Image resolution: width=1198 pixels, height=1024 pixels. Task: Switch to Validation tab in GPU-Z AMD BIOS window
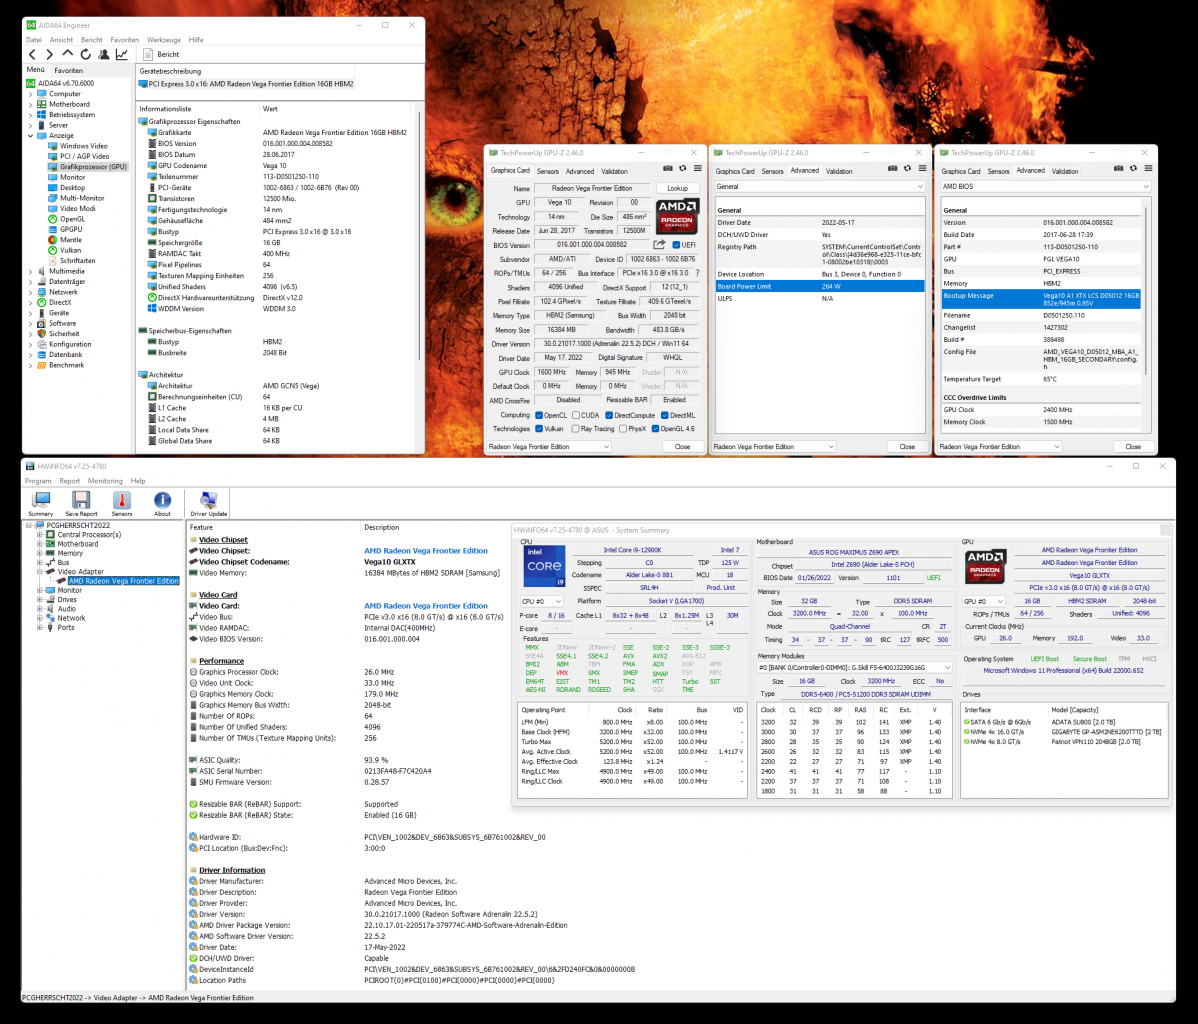[1064, 171]
